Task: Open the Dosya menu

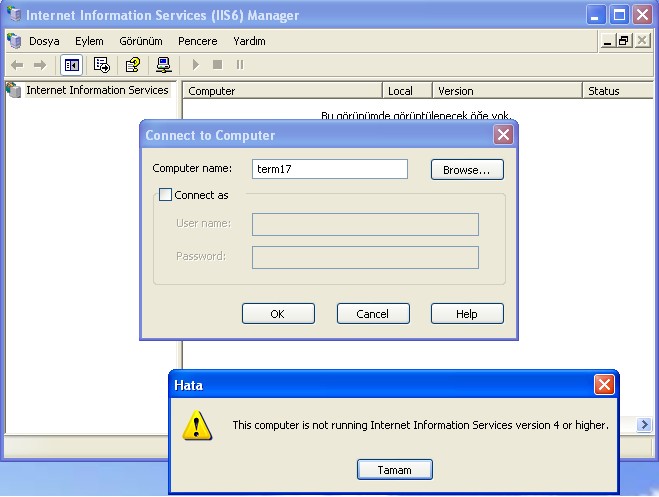Action: pos(44,41)
